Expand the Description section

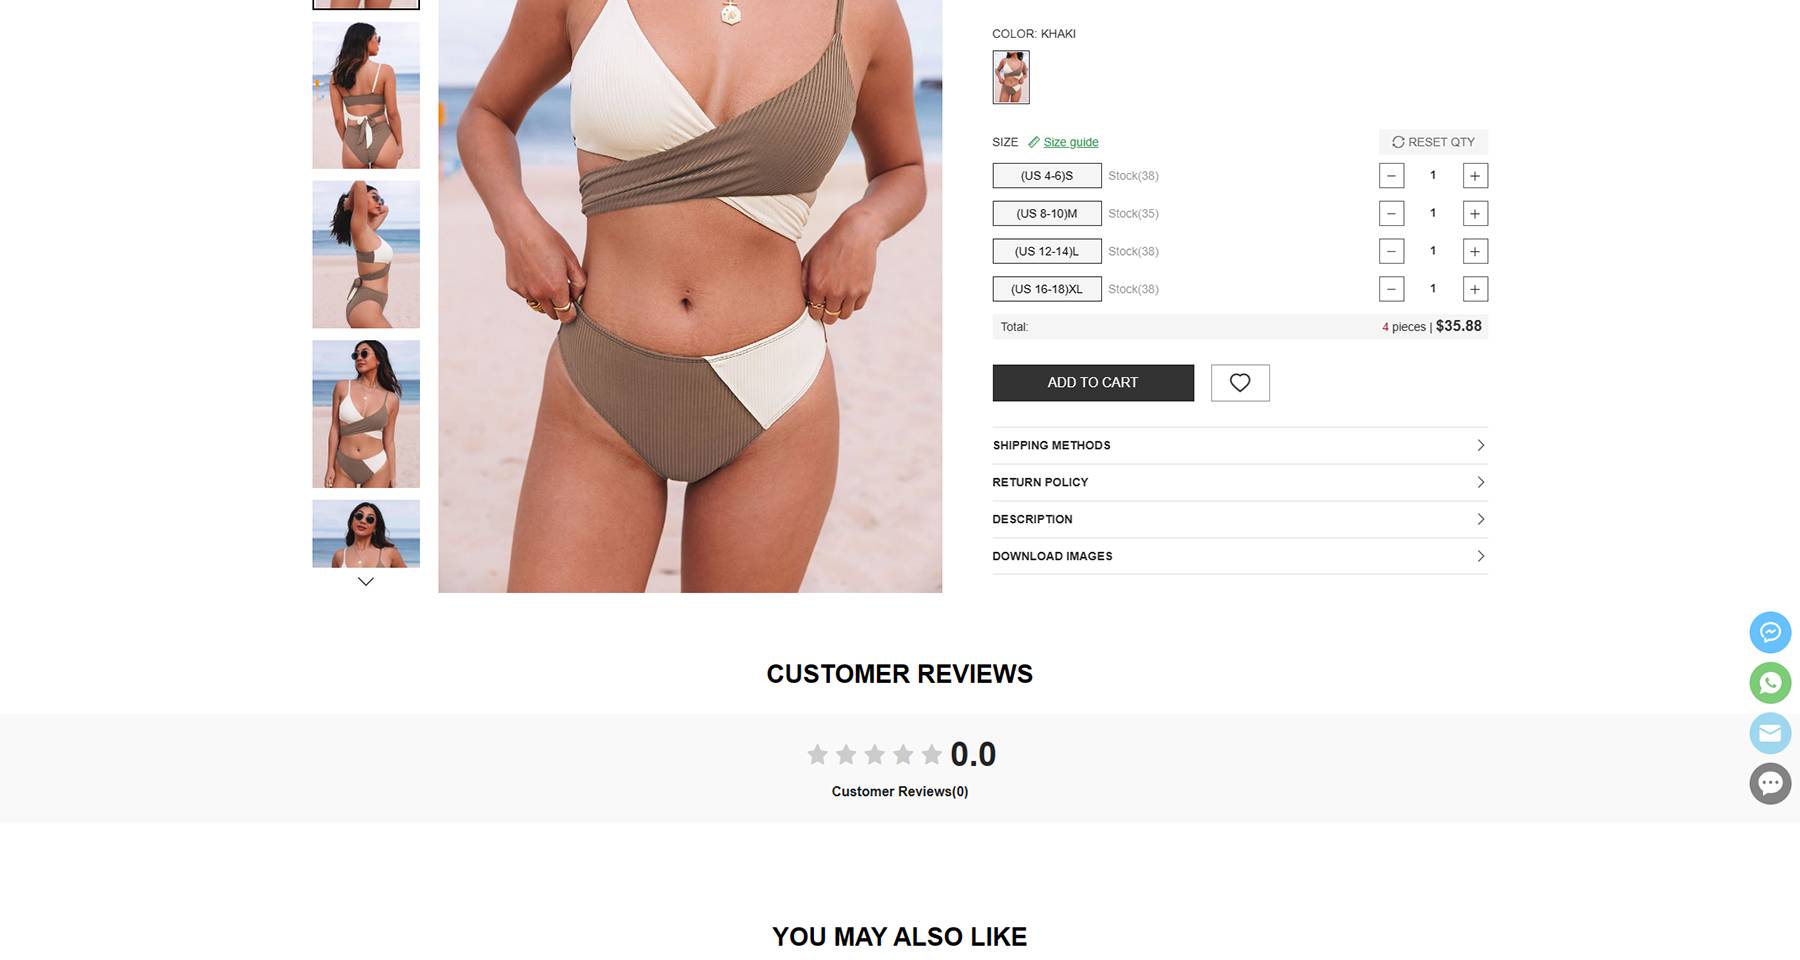coord(1240,520)
